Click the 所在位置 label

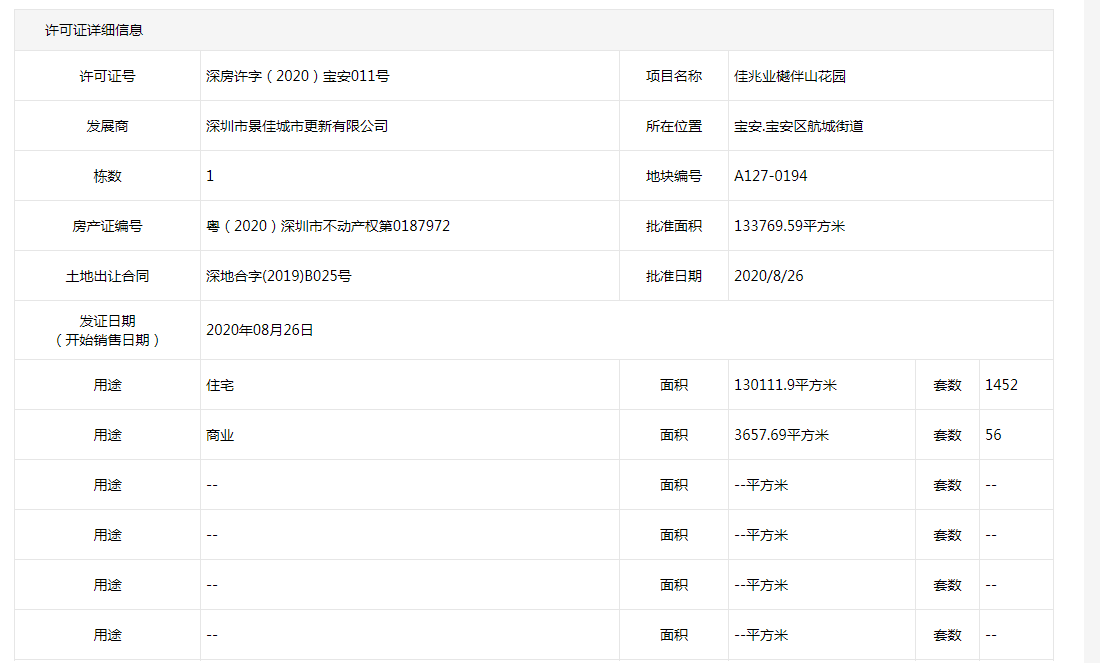coord(673,126)
